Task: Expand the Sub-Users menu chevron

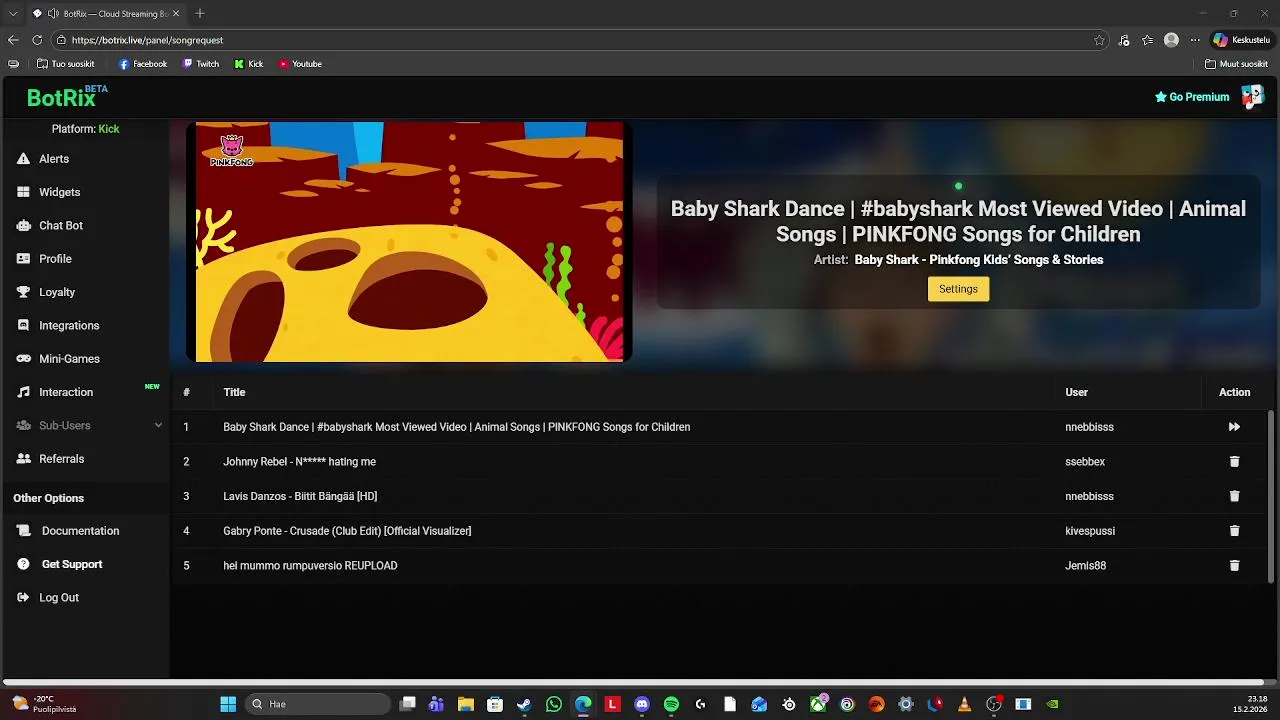Action: pyautogui.click(x=158, y=425)
